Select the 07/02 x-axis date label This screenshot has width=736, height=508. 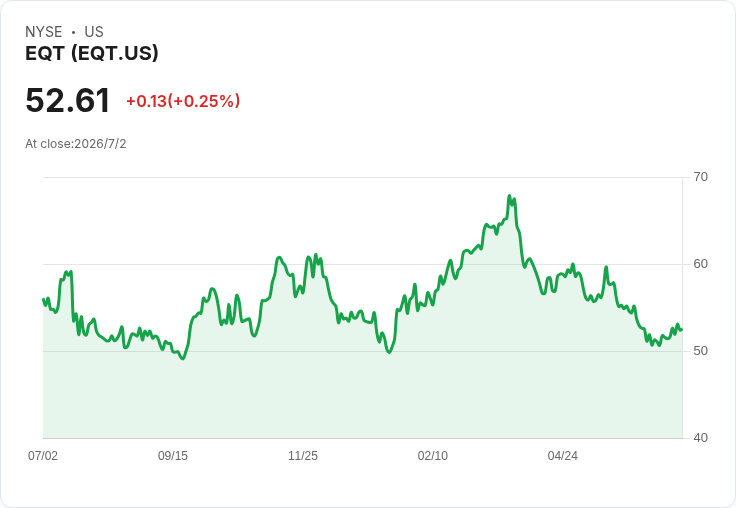pos(43,455)
